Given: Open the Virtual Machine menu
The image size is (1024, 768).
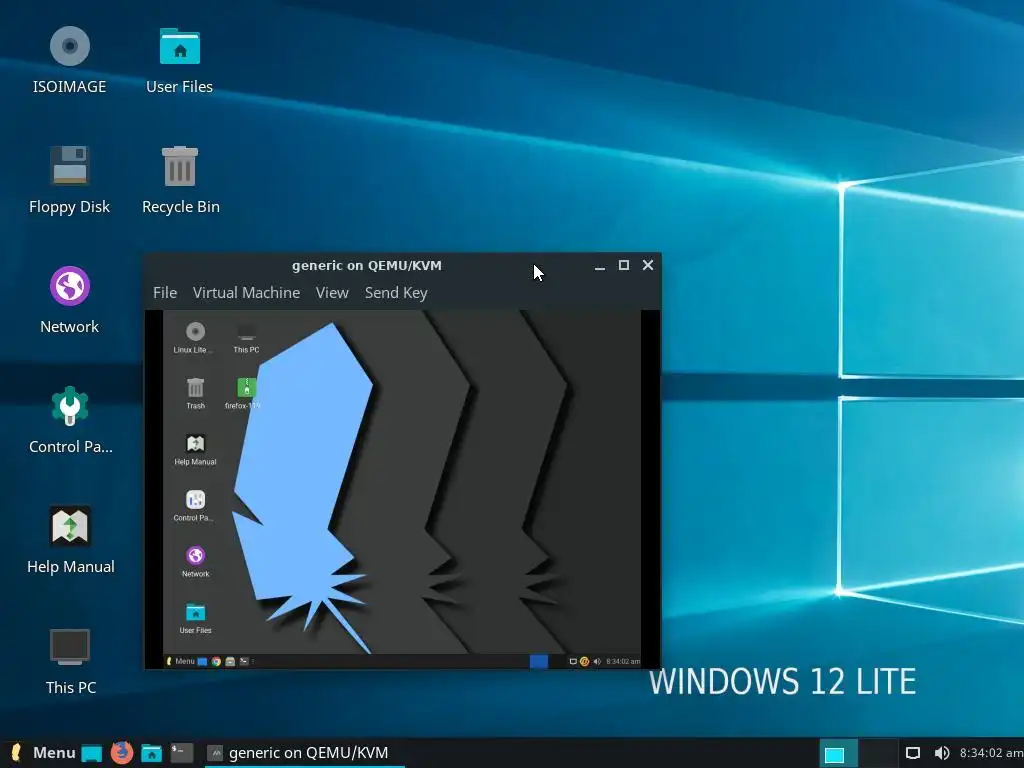Looking at the screenshot, I should [246, 293].
